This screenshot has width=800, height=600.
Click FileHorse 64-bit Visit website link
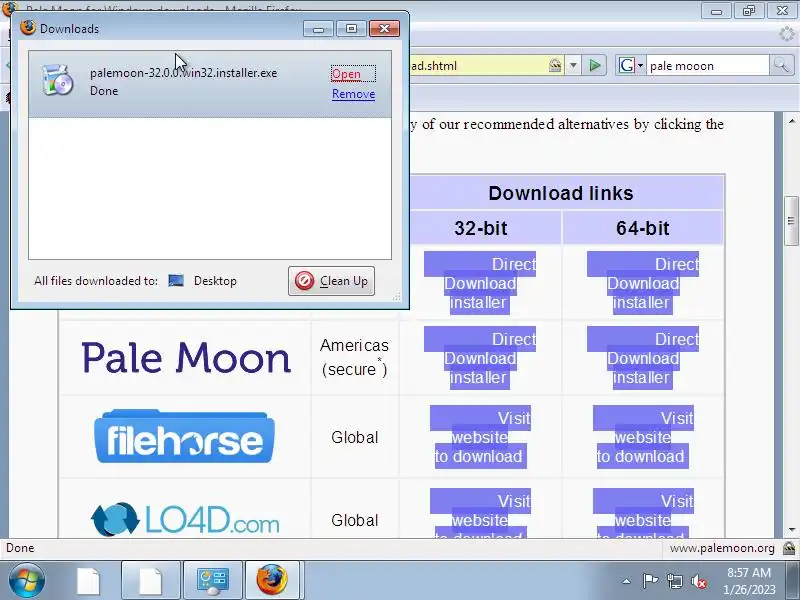pyautogui.click(x=642, y=437)
